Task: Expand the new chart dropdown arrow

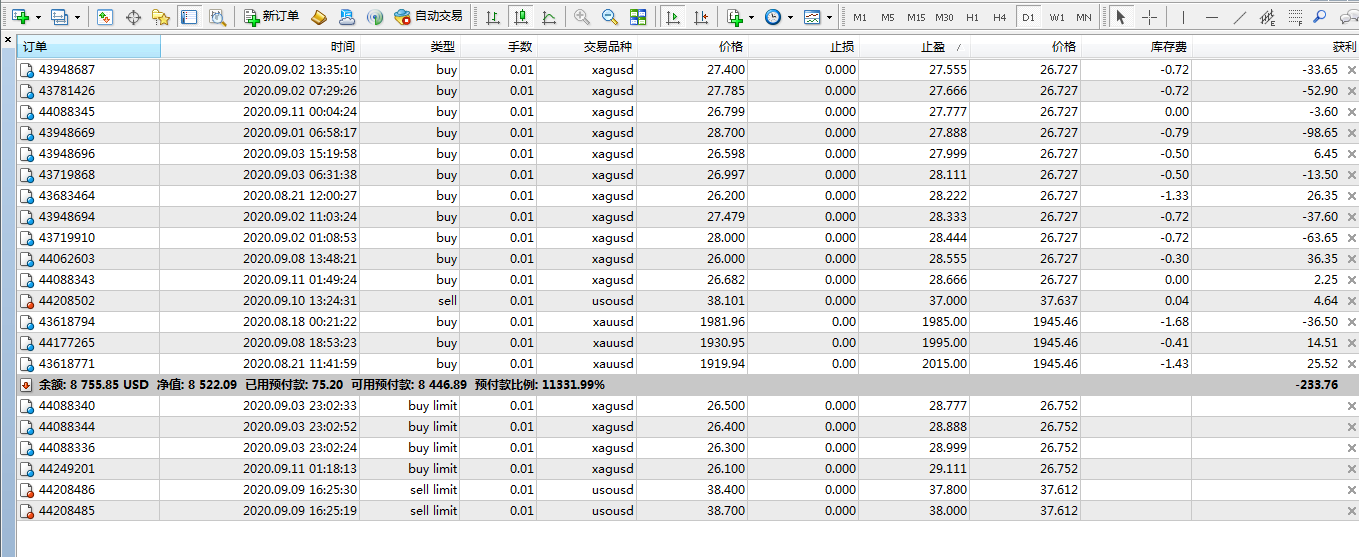Action: pos(38,17)
